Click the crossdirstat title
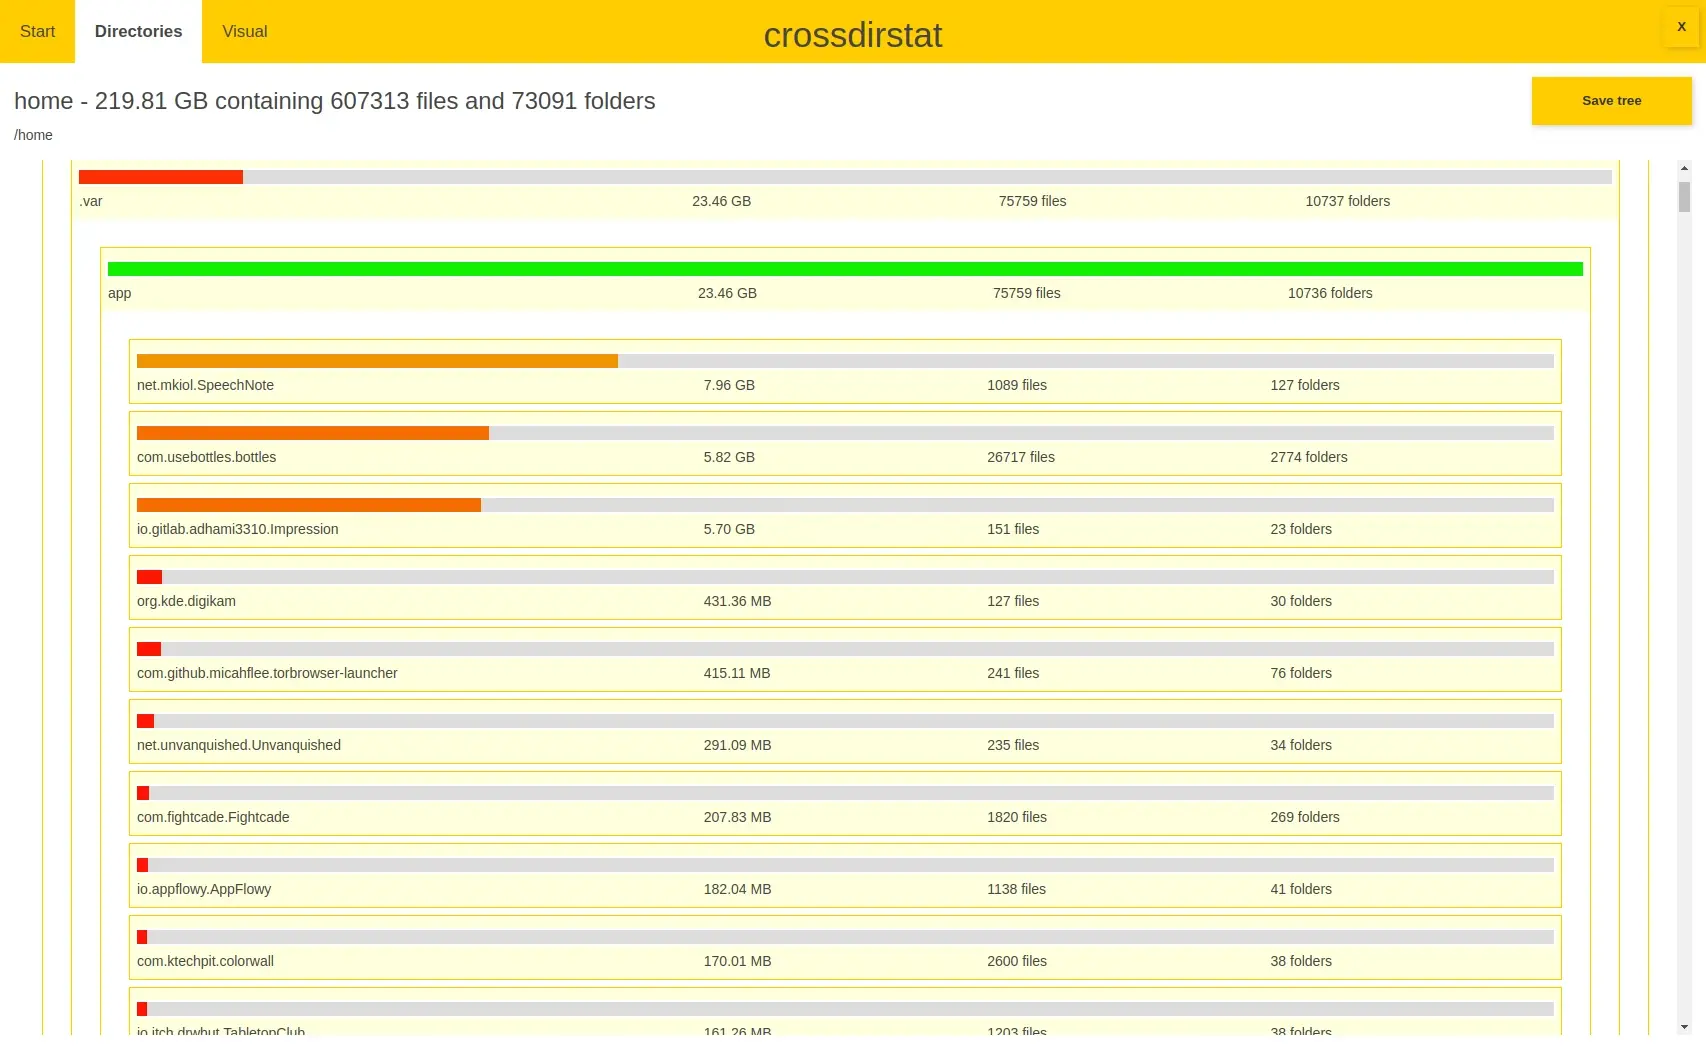 pos(853,35)
